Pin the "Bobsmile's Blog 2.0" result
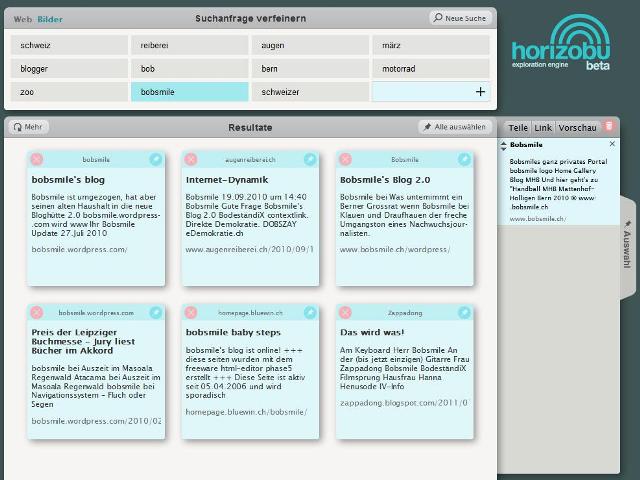This screenshot has height=480, width=640. (464, 159)
